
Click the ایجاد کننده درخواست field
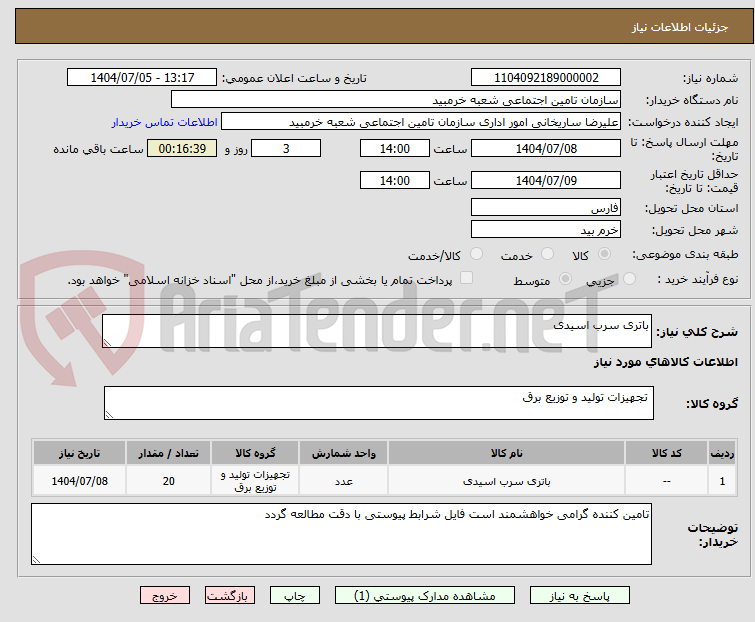point(421,122)
